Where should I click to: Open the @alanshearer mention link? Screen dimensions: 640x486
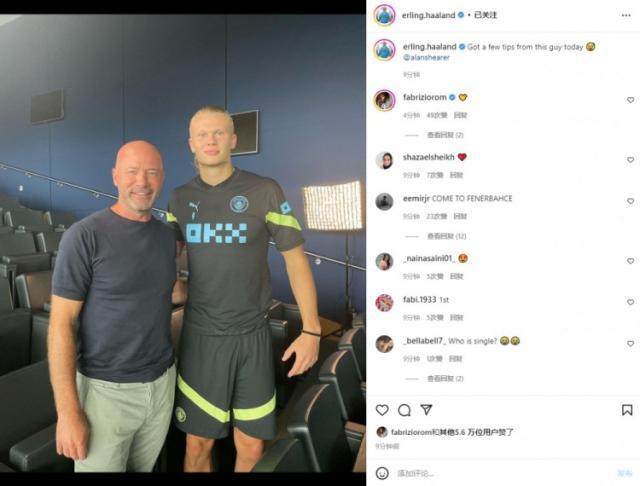426,58
